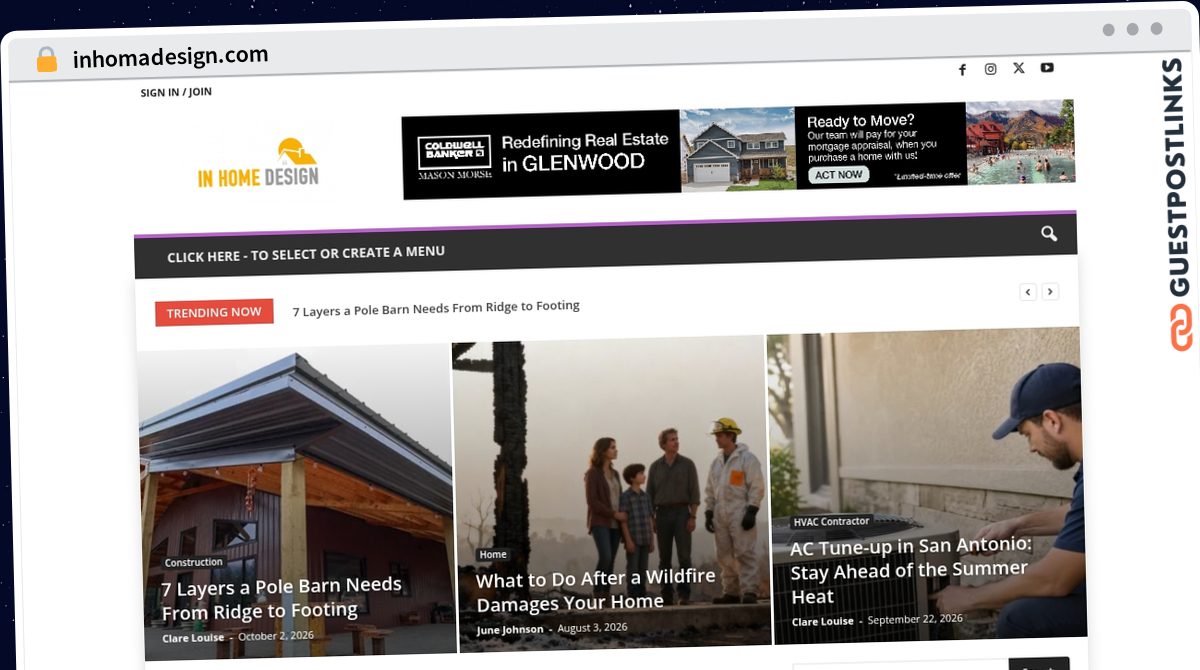Click the date 'September 22, 2026'
This screenshot has height=670, width=1200.
click(915, 619)
